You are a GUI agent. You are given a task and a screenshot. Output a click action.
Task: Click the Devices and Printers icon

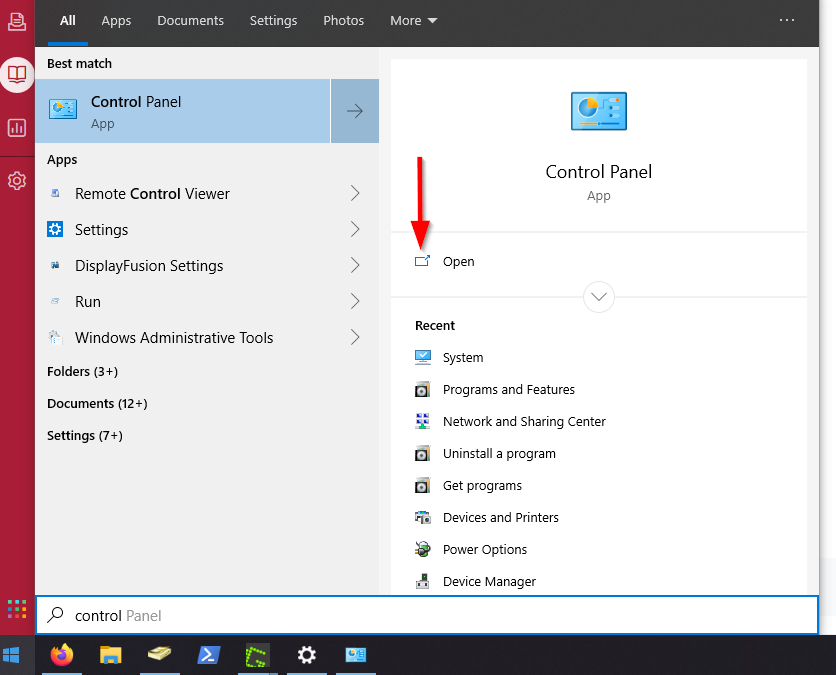point(423,517)
